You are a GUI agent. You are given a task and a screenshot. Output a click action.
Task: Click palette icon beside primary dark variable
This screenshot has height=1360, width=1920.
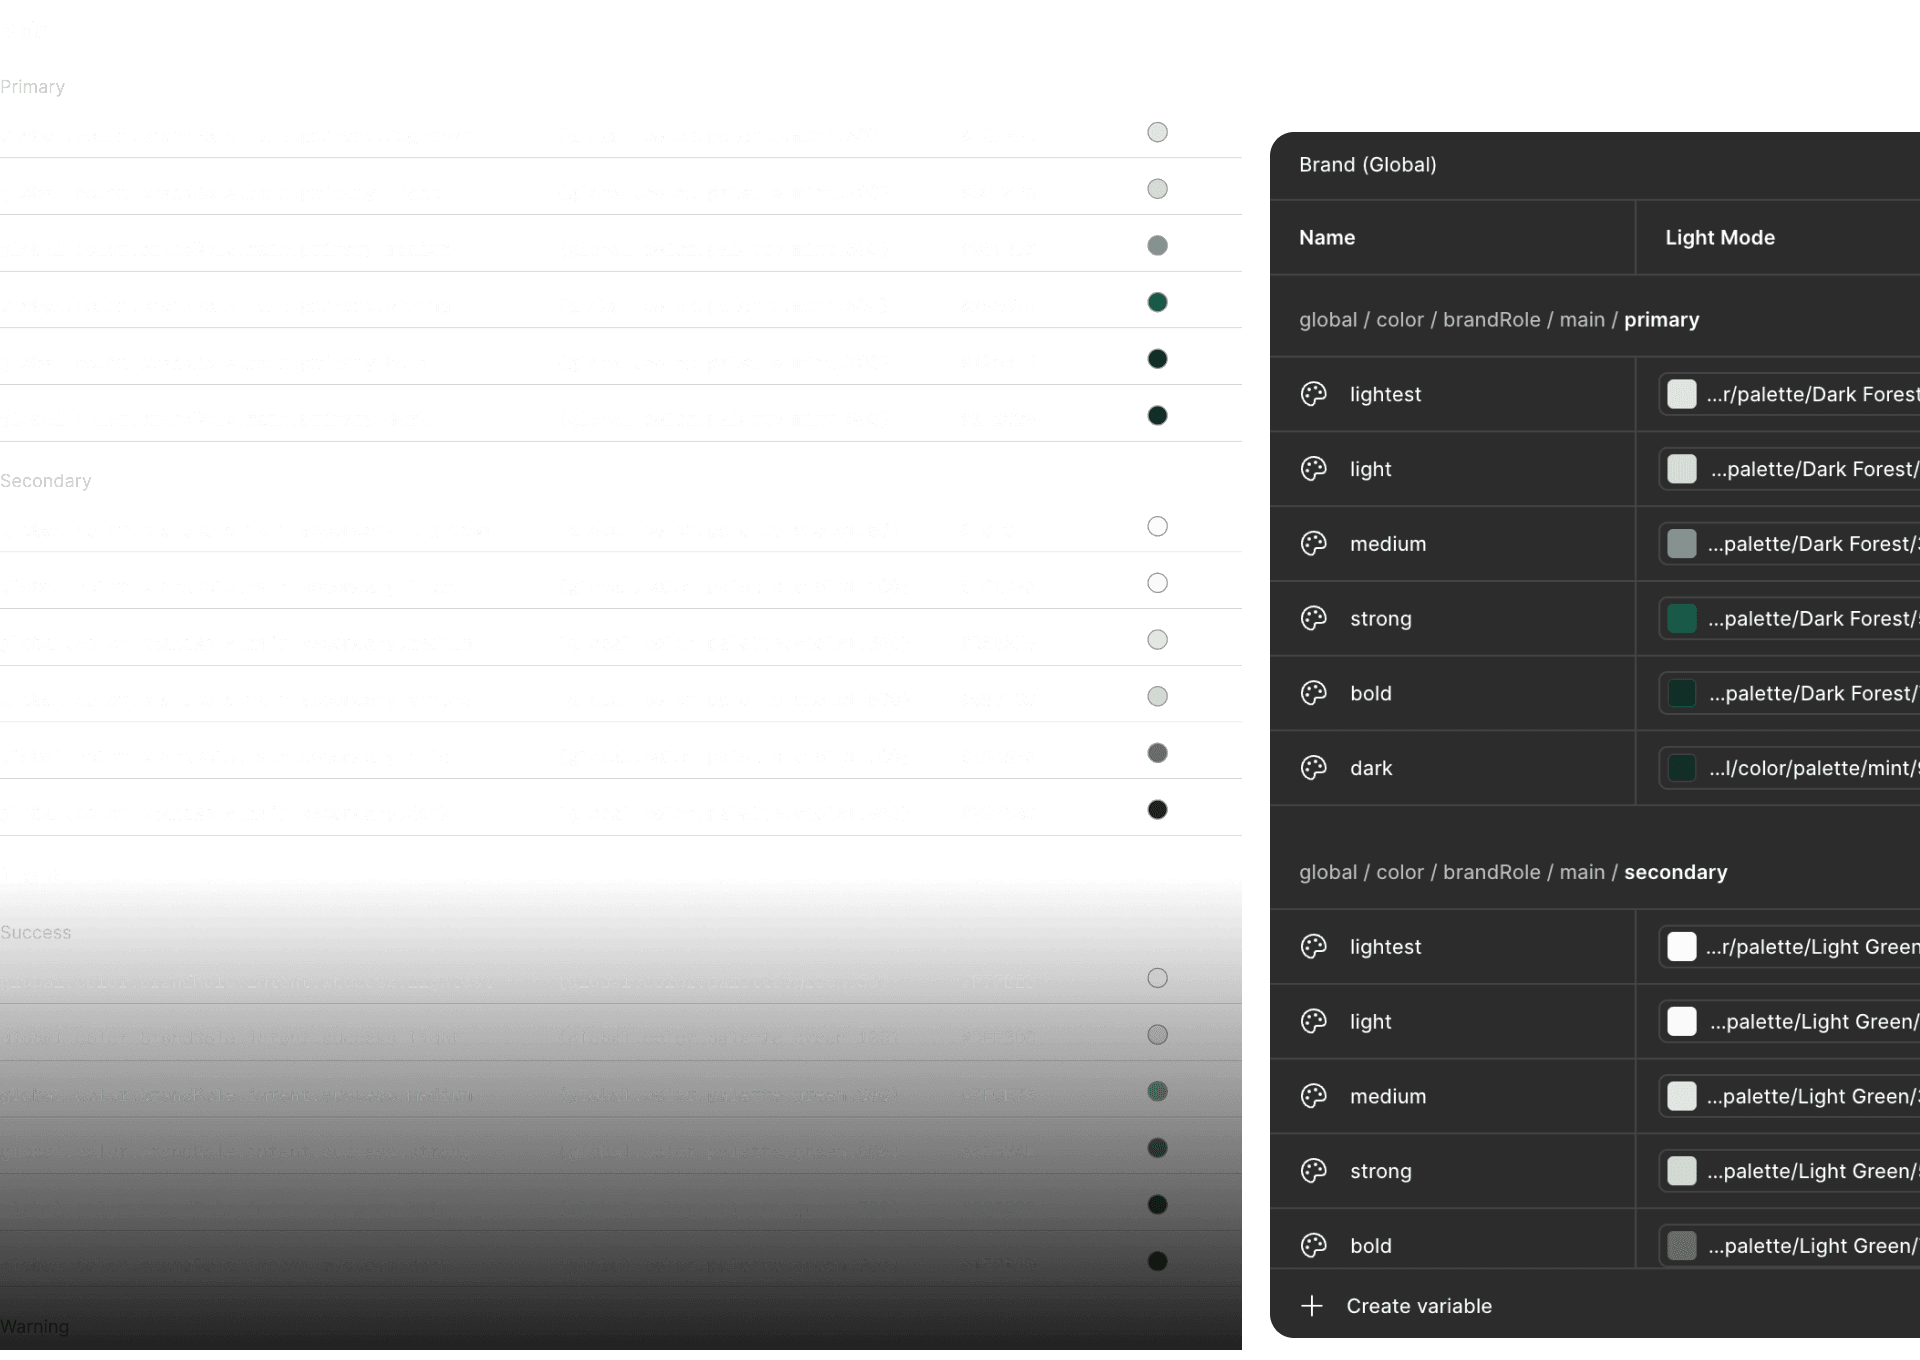pos(1313,768)
